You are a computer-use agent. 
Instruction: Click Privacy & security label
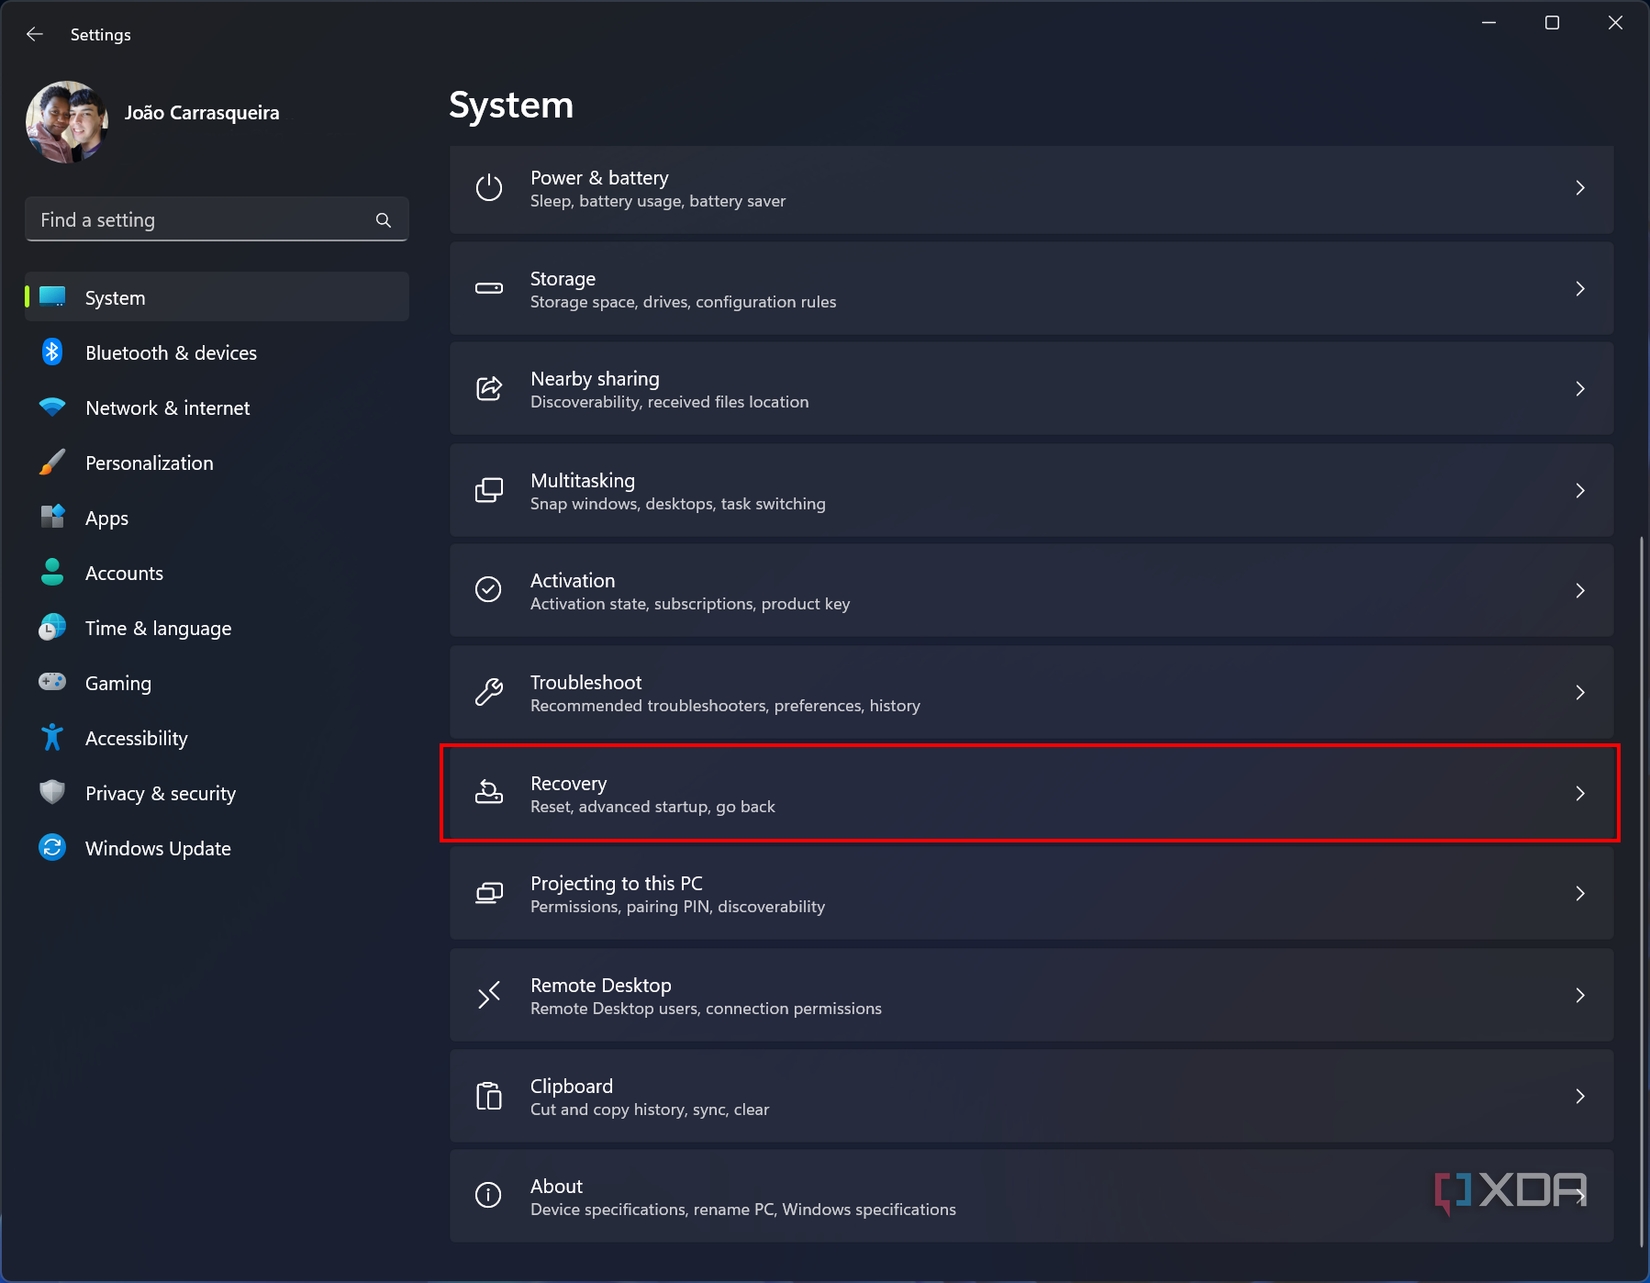click(x=160, y=793)
